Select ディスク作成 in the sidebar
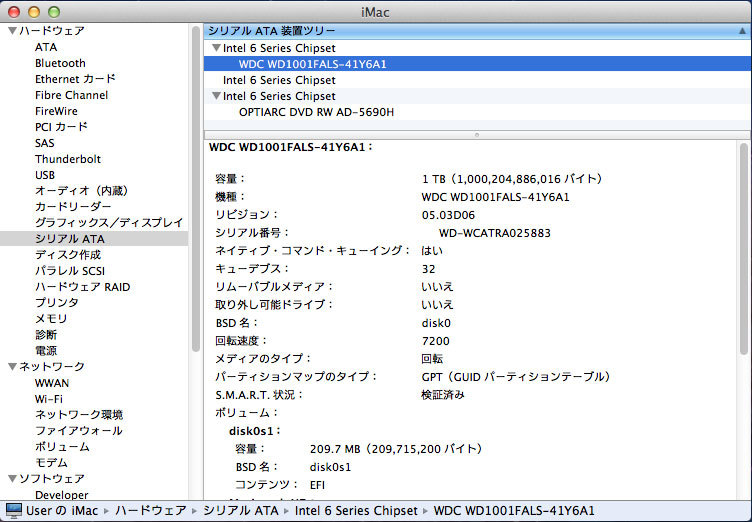752x522 pixels. click(68, 255)
